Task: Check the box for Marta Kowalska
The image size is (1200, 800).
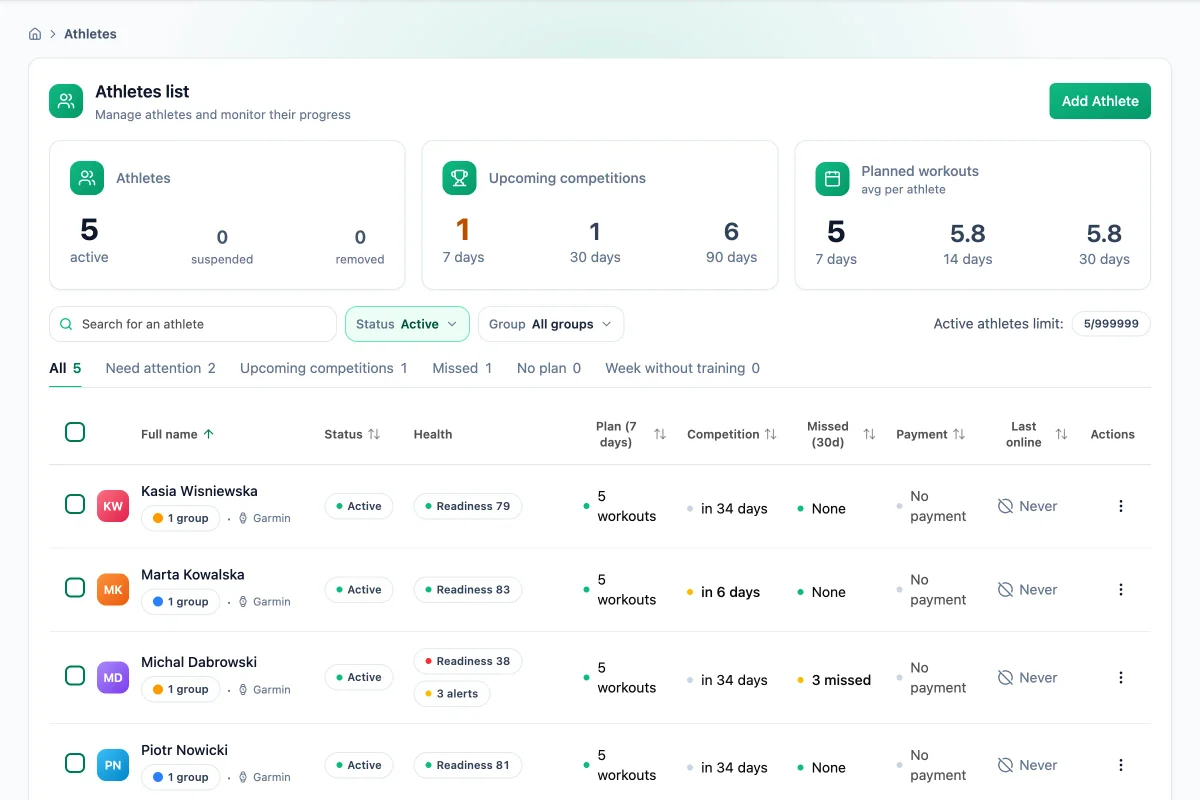Action: click(75, 588)
